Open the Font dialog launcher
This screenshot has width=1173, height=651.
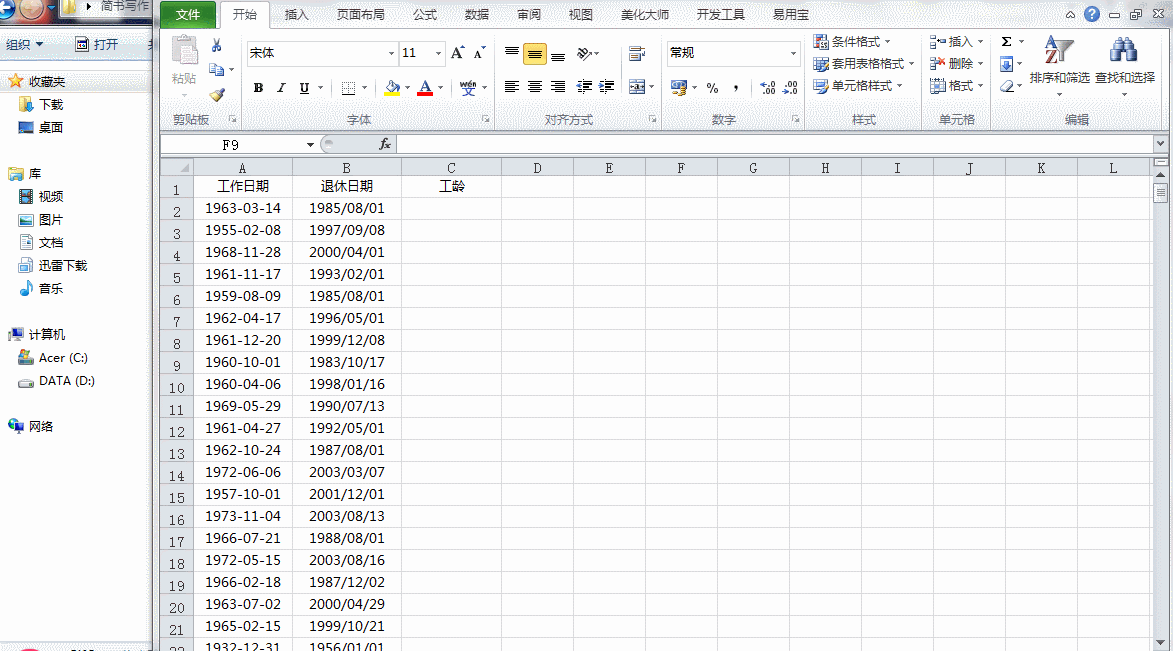click(486, 119)
